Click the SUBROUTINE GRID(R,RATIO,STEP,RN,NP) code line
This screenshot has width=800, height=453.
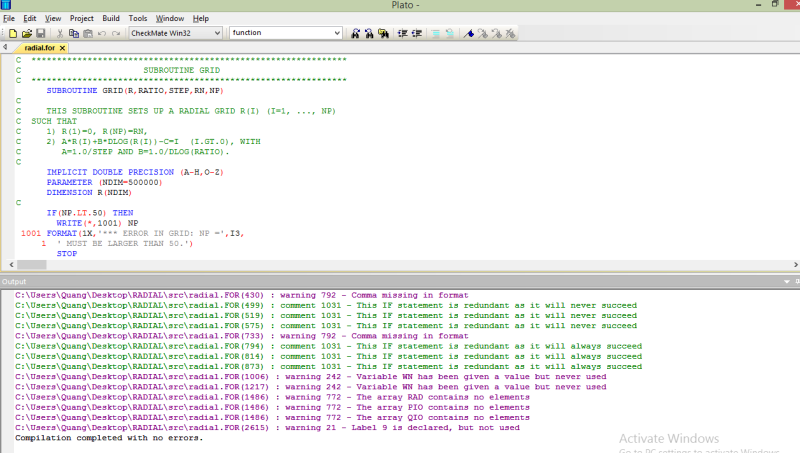click(x=135, y=91)
